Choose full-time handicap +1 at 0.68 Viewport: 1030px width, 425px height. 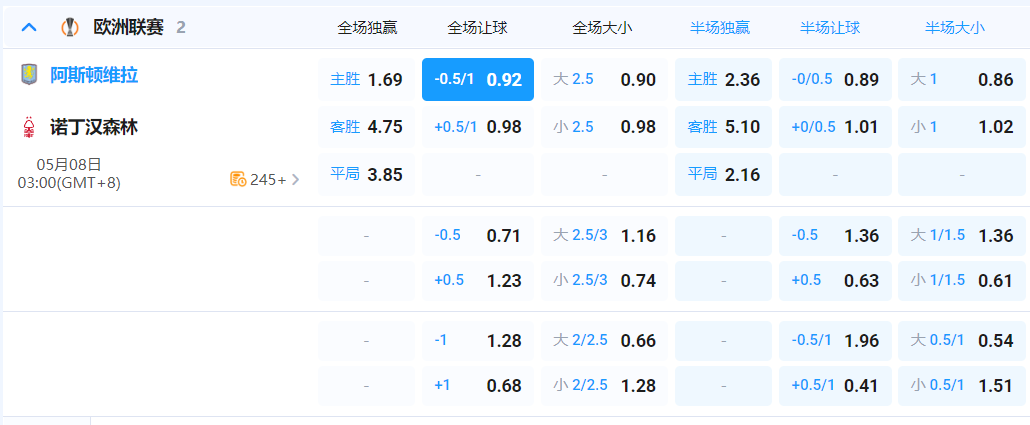(478, 386)
